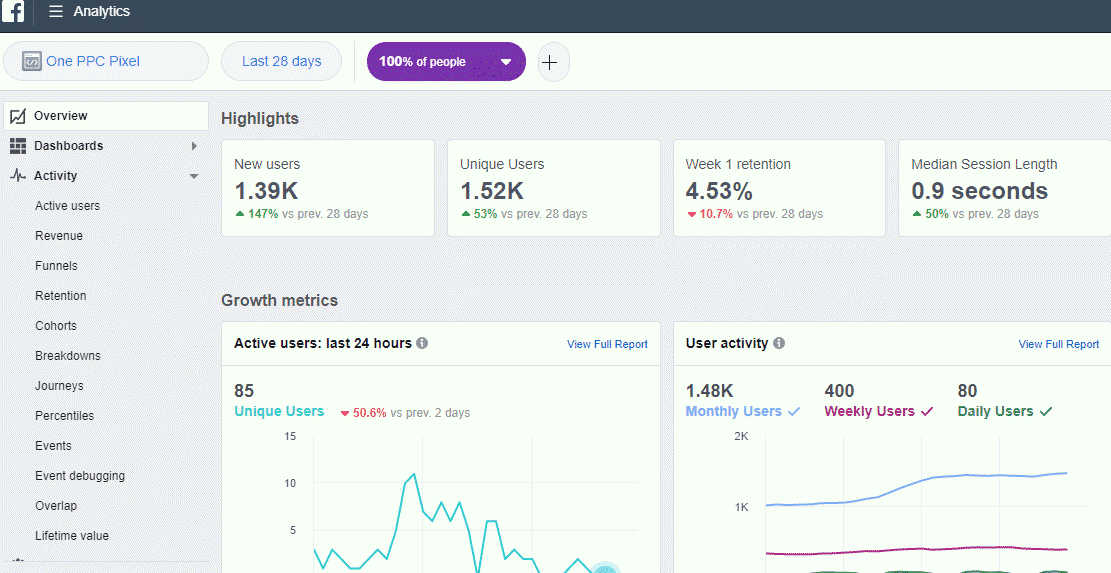Click info icon next to User activity
This screenshot has height=573, width=1111.
[x=779, y=343]
